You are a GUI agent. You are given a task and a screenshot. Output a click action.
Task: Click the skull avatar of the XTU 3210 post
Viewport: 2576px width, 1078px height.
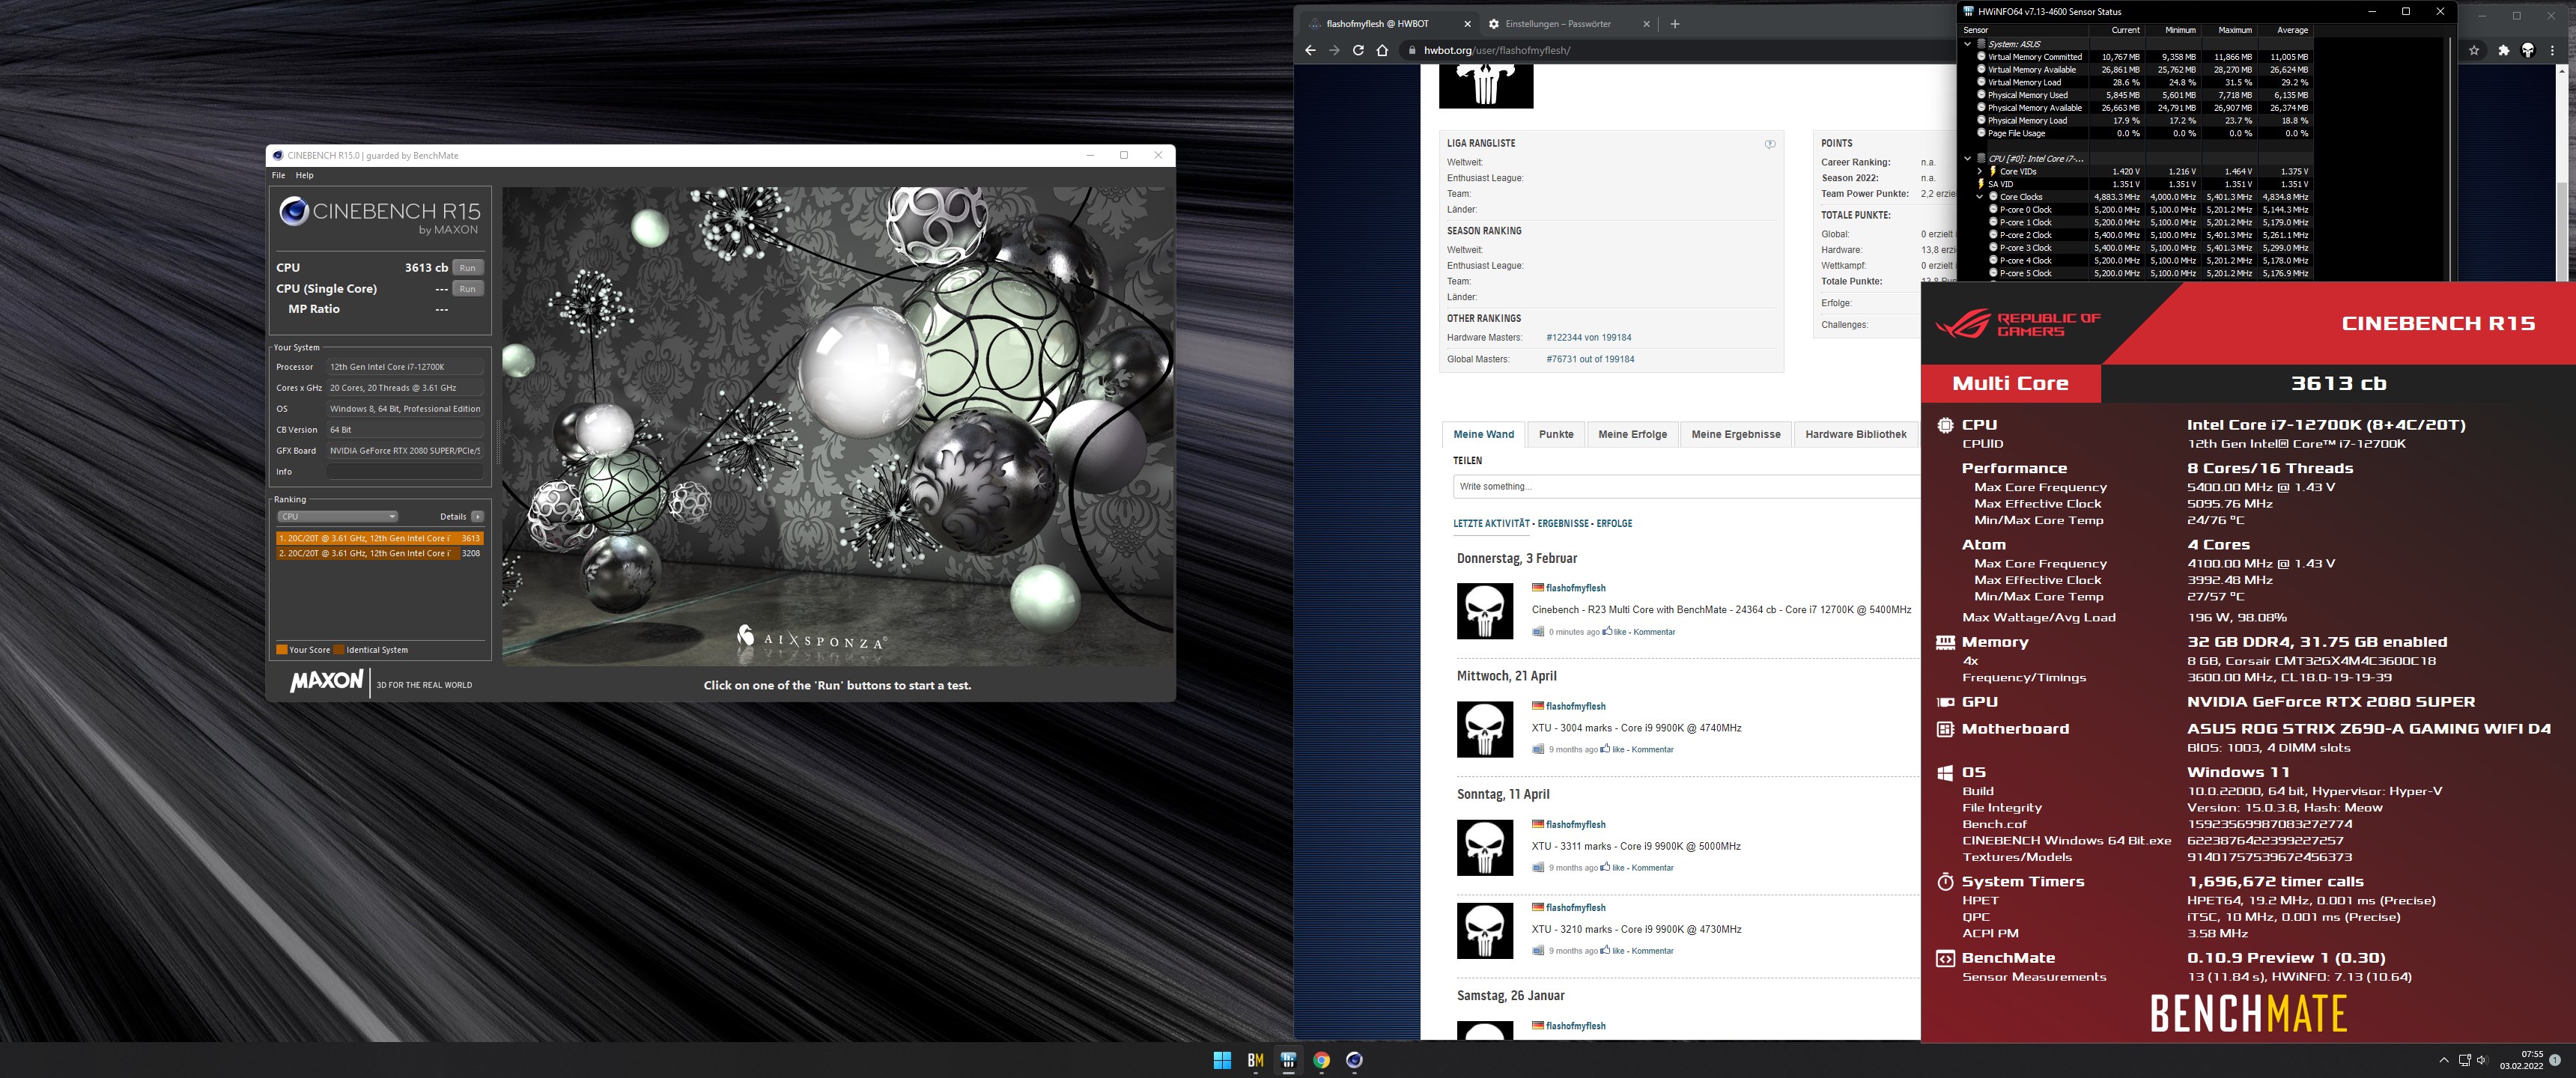1484,931
